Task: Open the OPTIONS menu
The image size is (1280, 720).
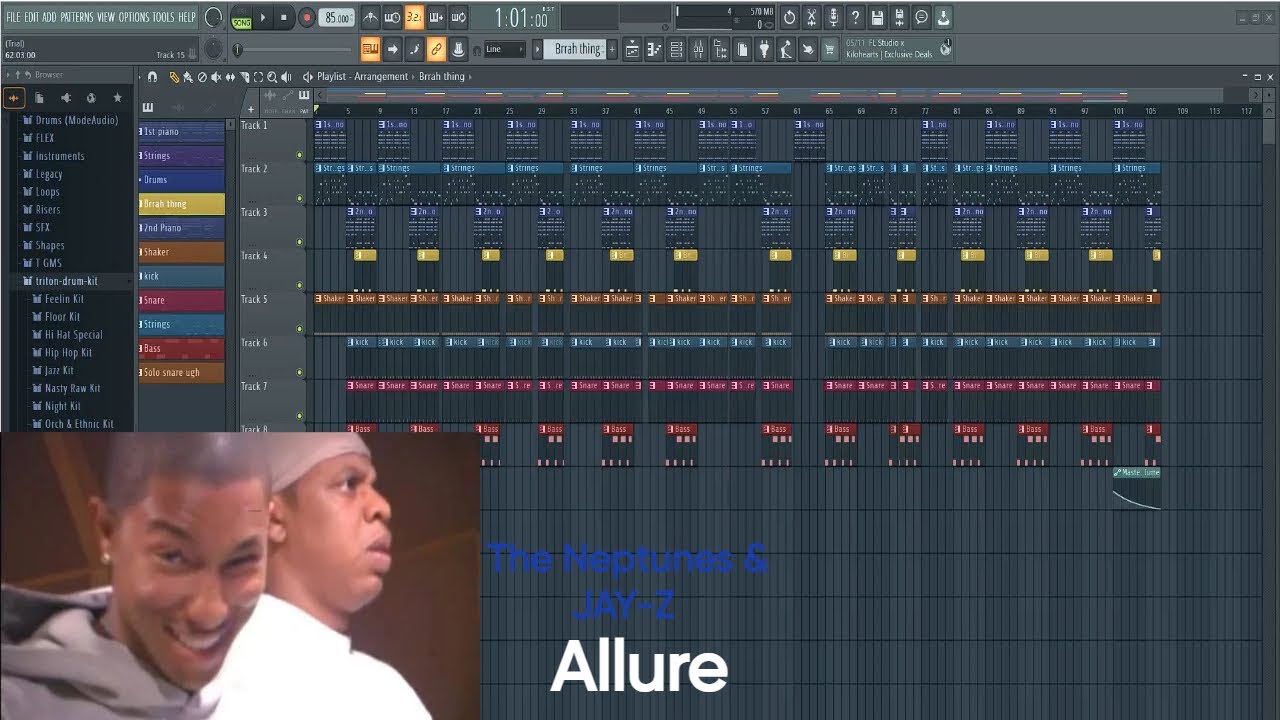Action: [x=134, y=17]
